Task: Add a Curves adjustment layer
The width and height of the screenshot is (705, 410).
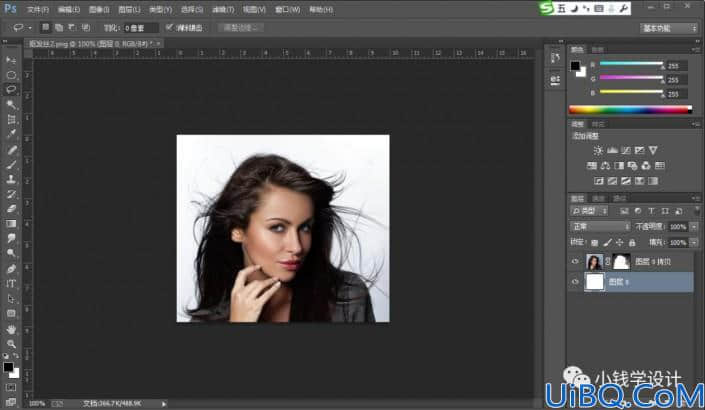Action: point(625,150)
